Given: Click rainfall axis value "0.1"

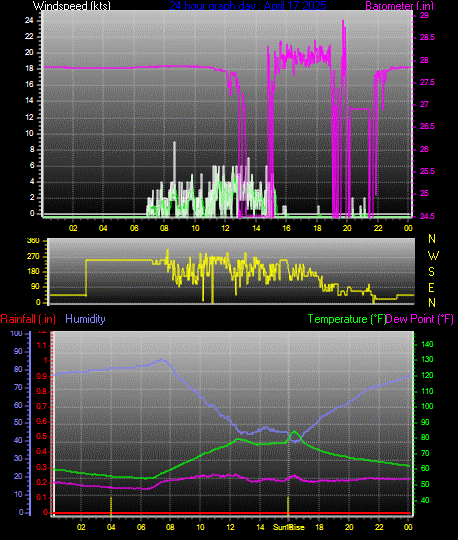Looking at the screenshot, I should pos(41,497).
